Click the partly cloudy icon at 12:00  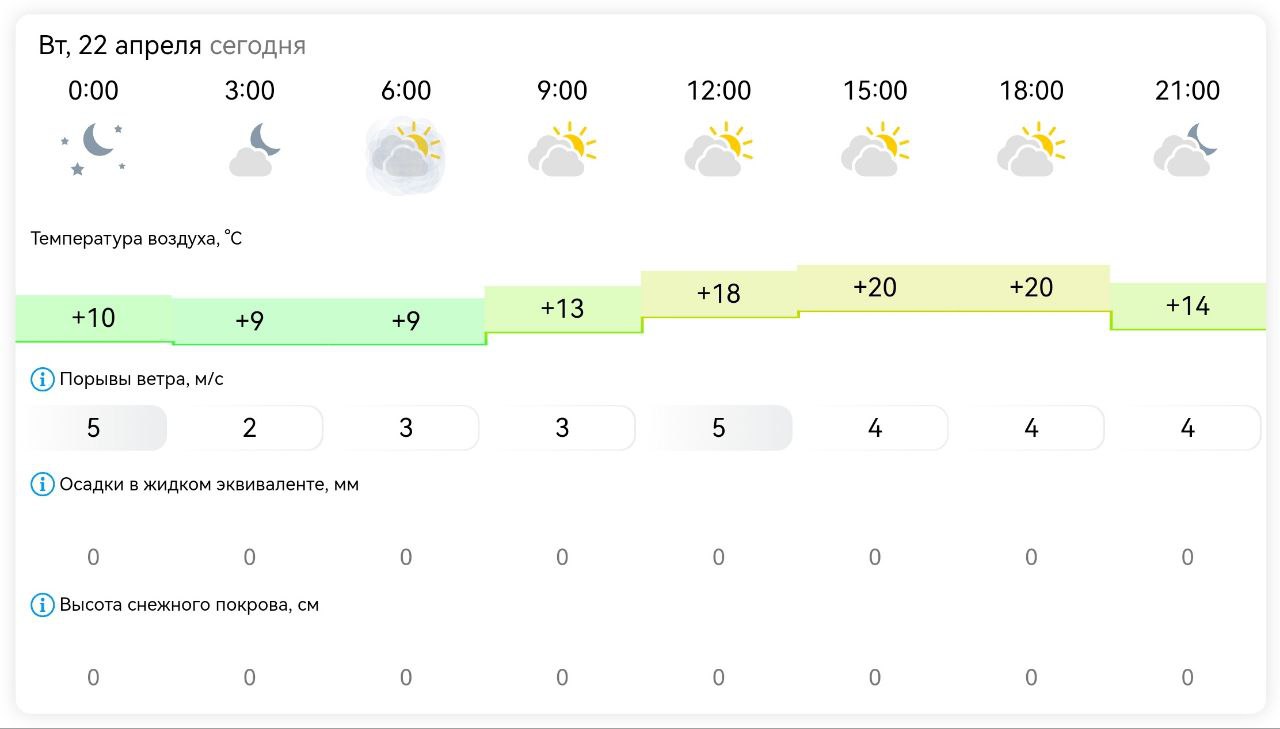click(718, 149)
